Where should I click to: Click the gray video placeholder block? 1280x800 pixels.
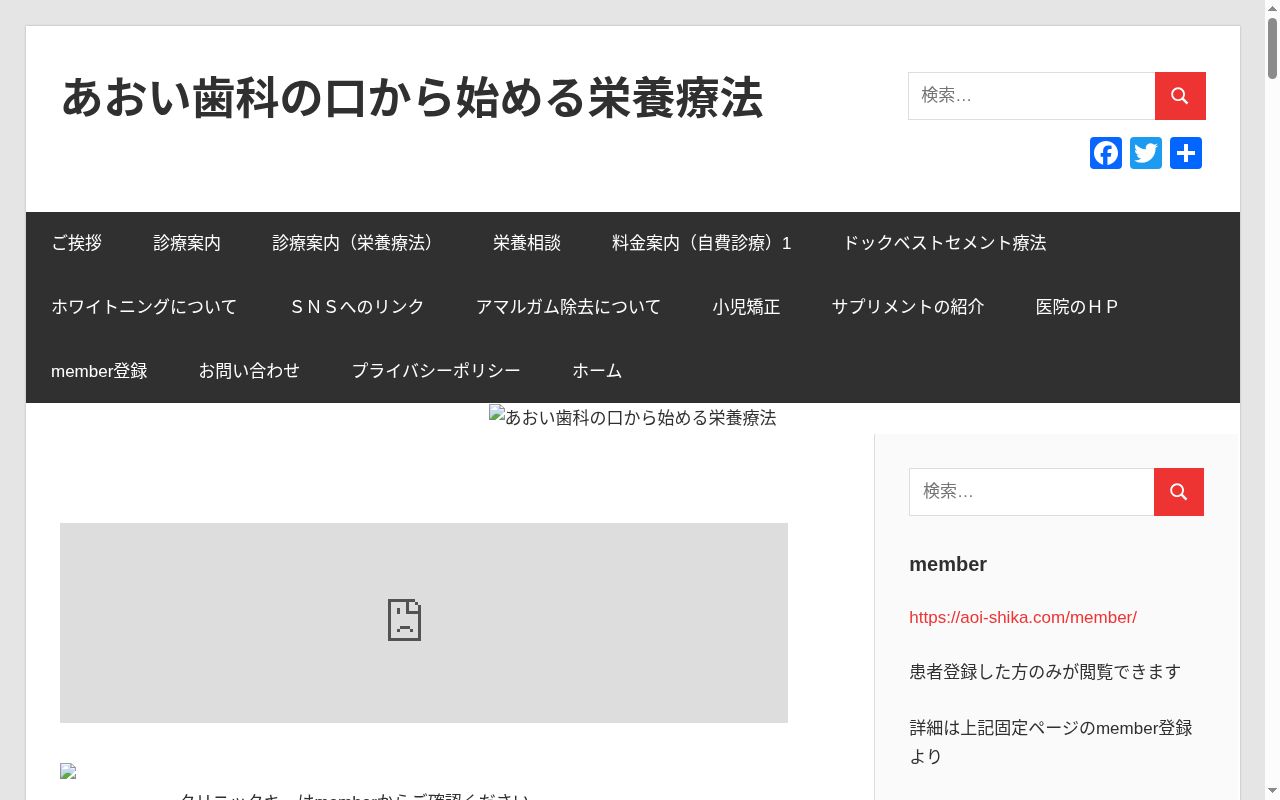424,623
